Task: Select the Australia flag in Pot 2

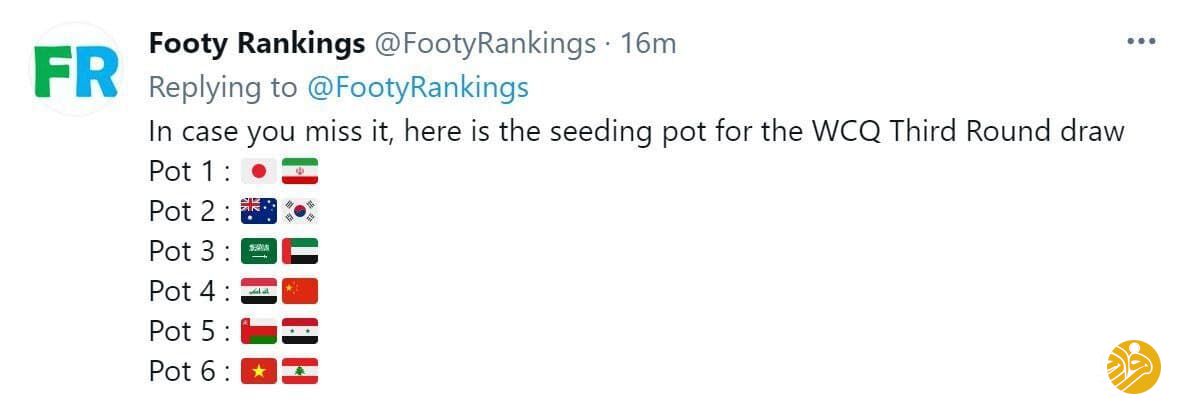Action: [259, 211]
